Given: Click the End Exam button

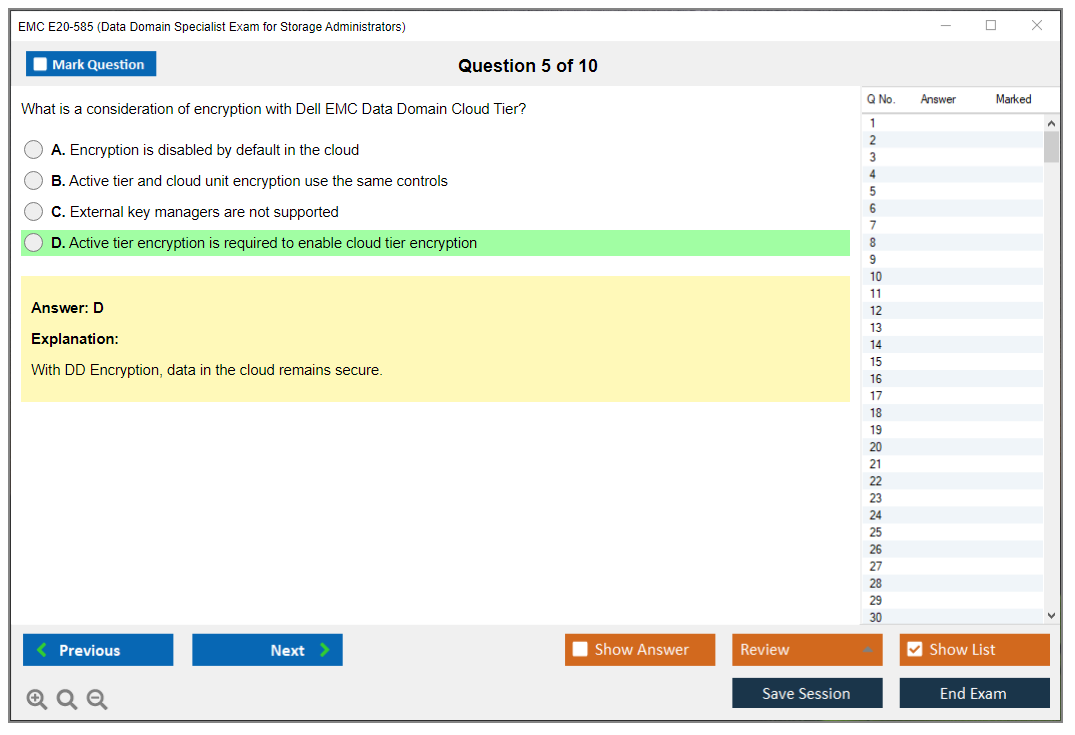Looking at the screenshot, I should pos(974,693).
